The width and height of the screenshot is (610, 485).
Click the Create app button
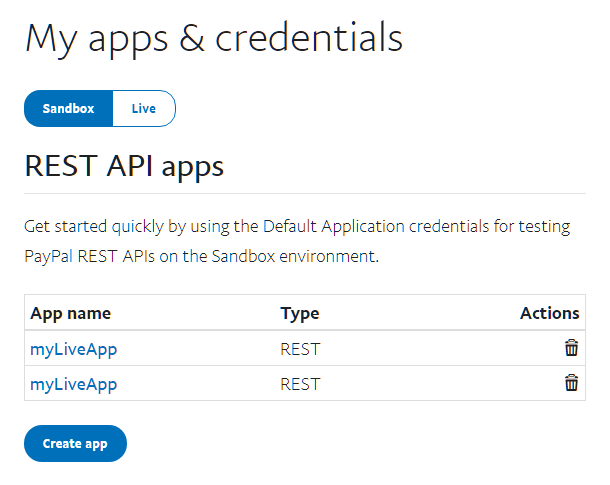75,443
